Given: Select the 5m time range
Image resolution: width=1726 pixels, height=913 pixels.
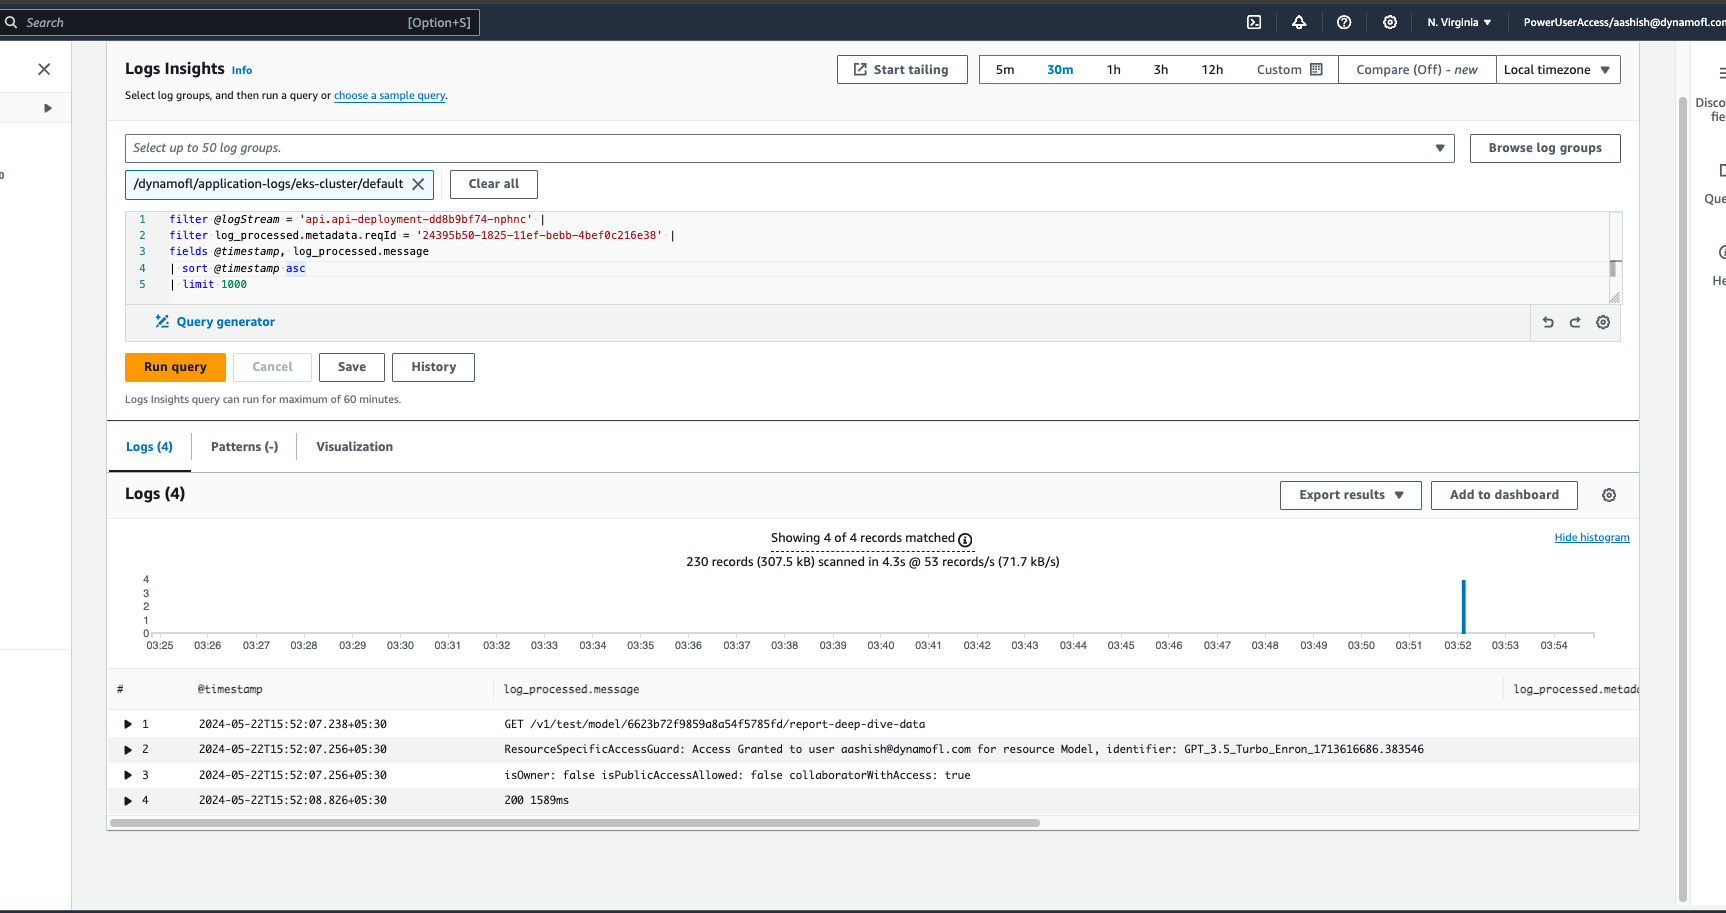Looking at the screenshot, I should (1005, 70).
